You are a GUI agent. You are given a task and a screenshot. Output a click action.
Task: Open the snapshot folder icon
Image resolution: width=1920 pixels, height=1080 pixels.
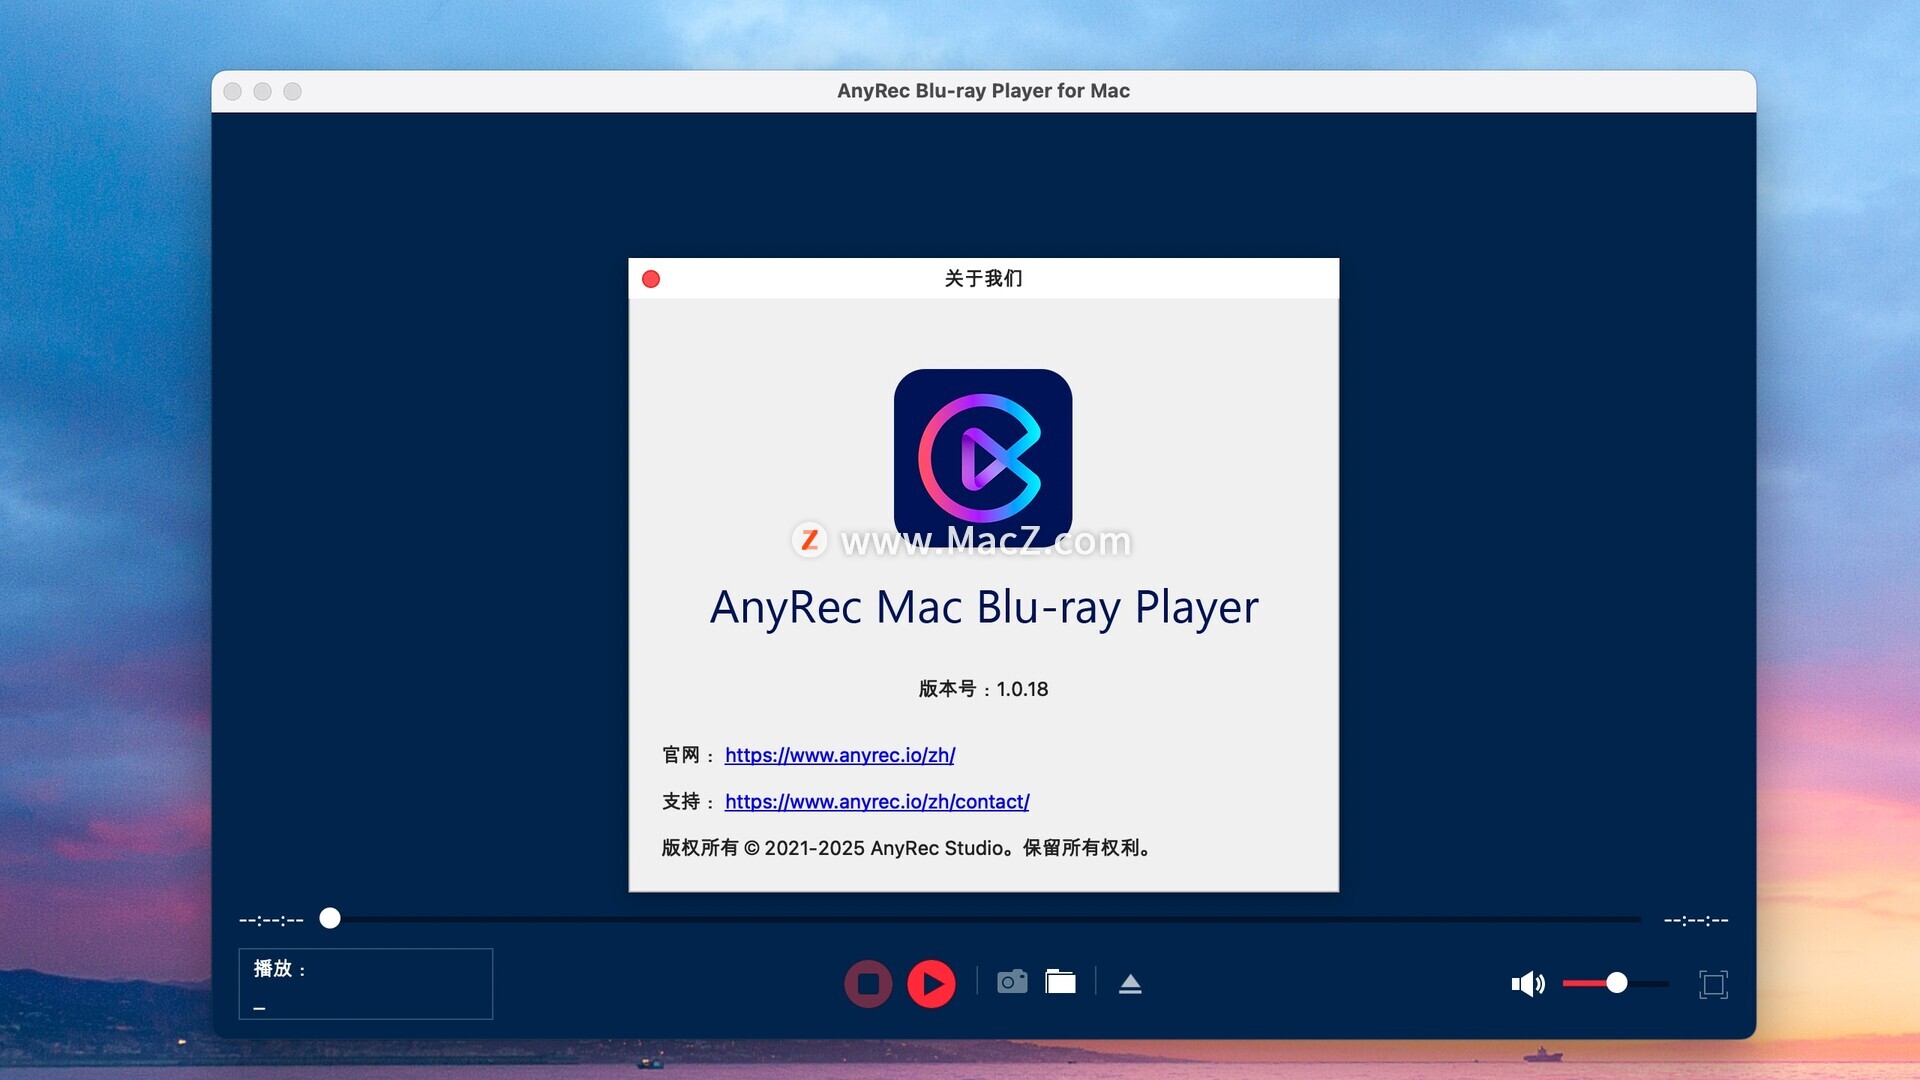[1060, 982]
